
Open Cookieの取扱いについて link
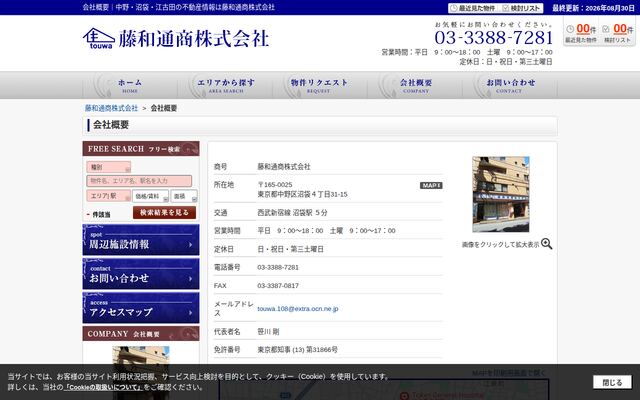[104, 387]
